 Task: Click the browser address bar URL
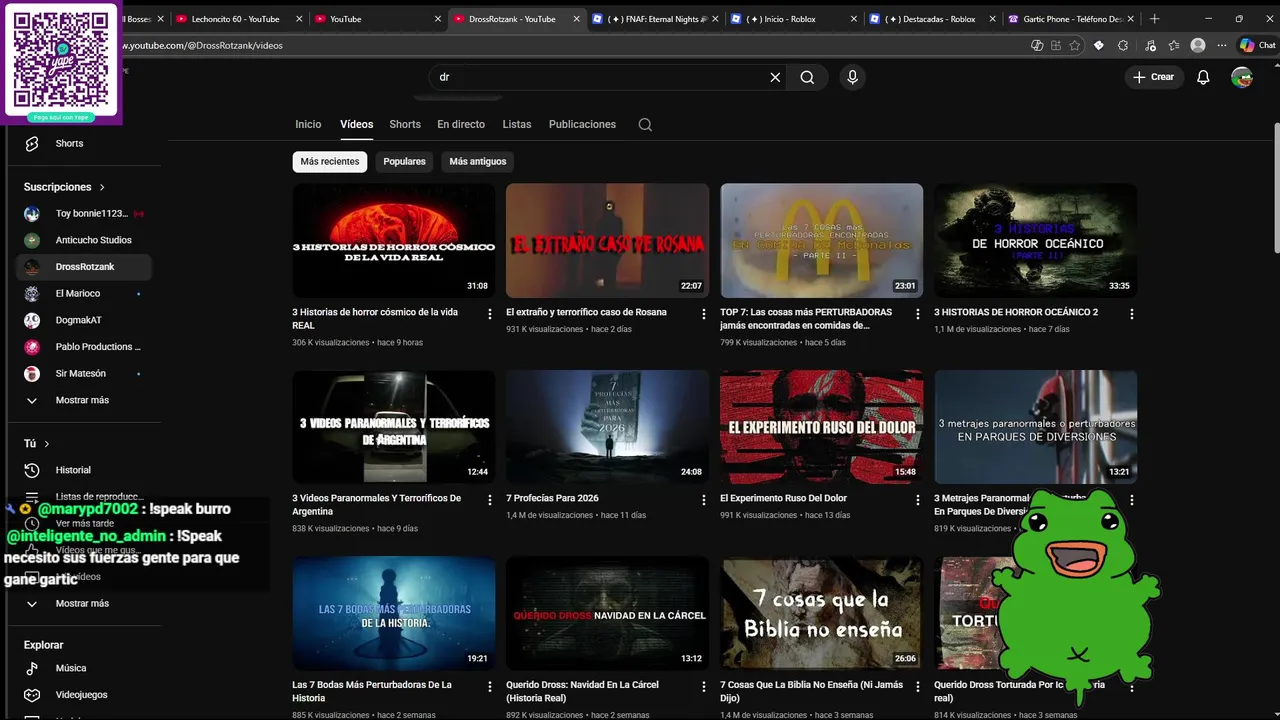tap(203, 45)
